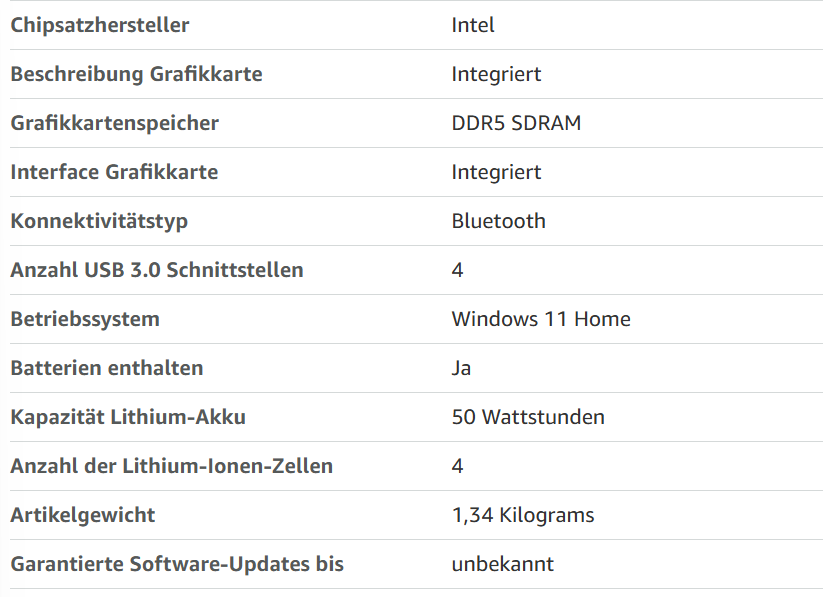Click Kapazität Lithium-Akku label
823x597 pixels.
(x=128, y=417)
